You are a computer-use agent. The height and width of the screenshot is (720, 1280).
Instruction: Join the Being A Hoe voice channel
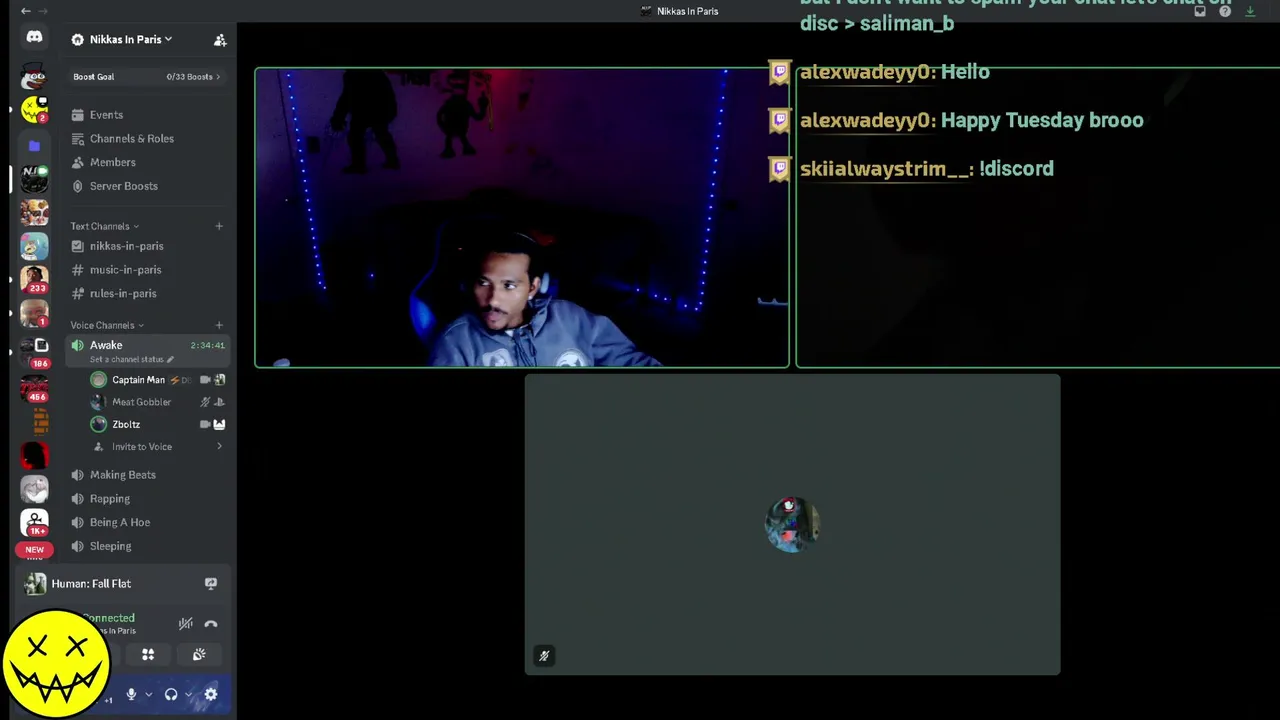(x=148, y=523)
